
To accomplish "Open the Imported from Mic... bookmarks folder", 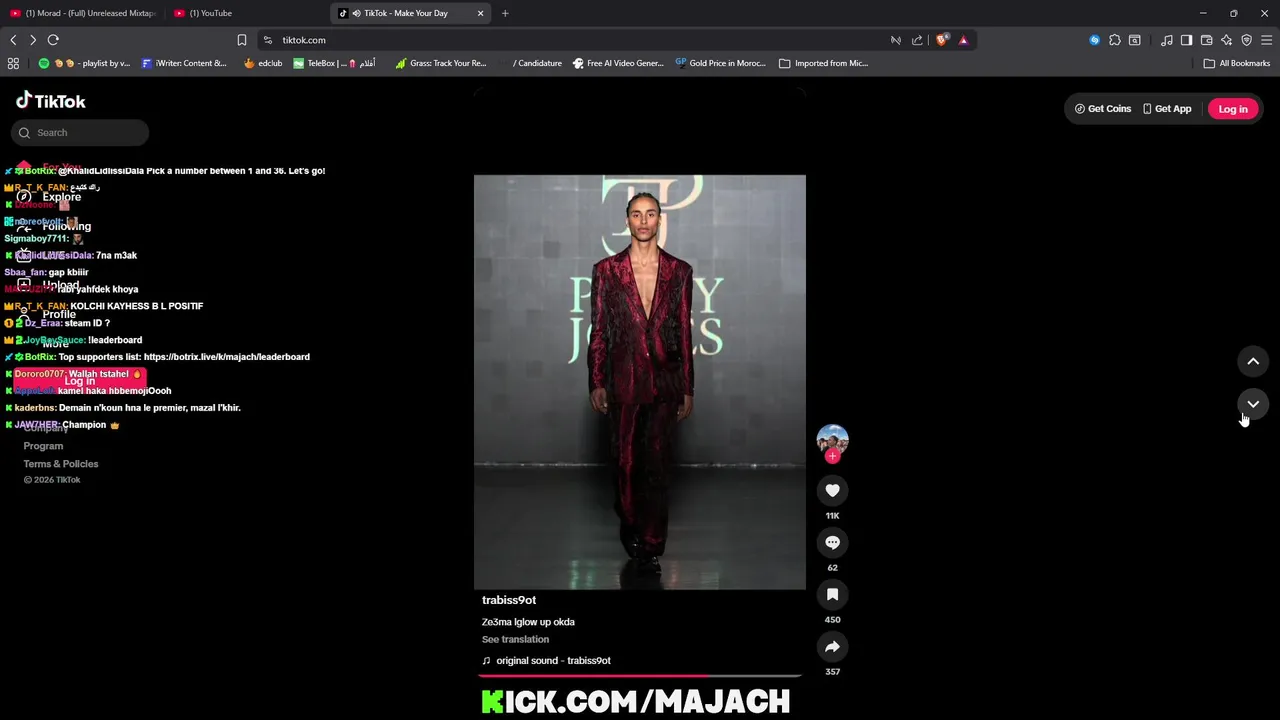I will 823,63.
